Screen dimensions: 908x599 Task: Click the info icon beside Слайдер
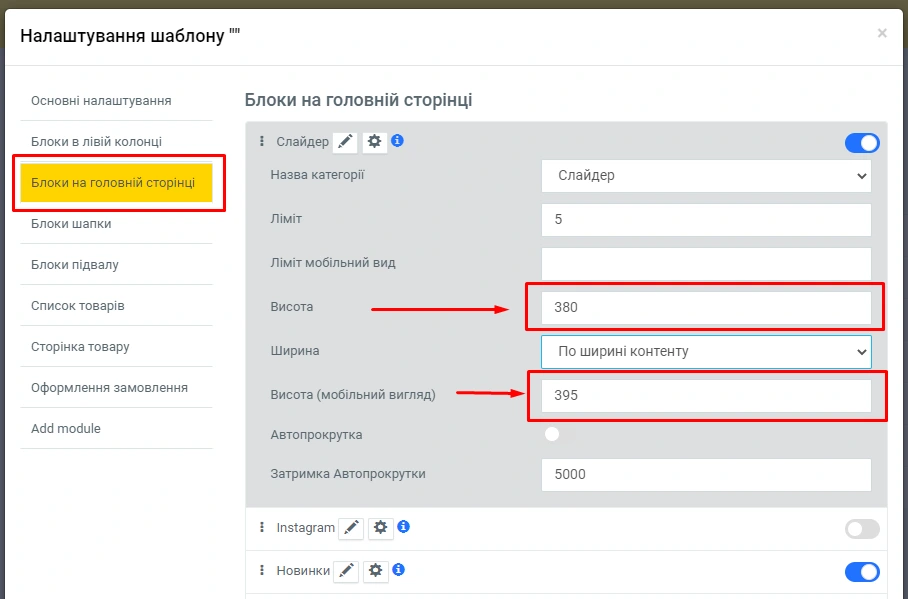tap(397, 141)
